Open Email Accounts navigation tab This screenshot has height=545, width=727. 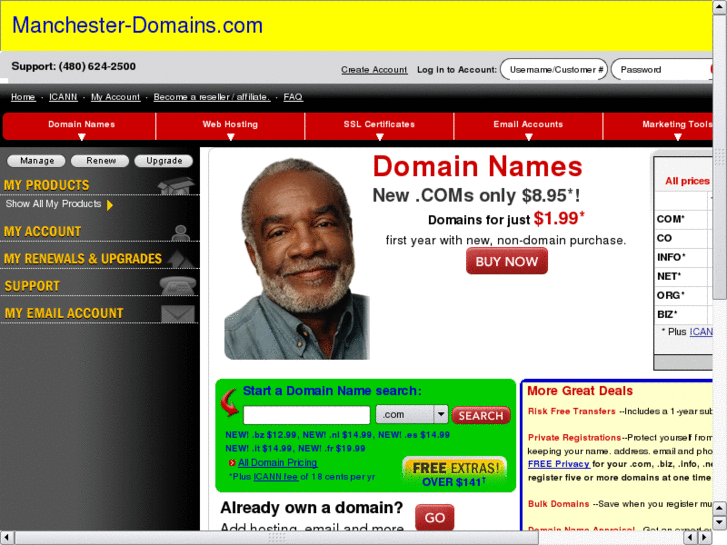pos(528,126)
